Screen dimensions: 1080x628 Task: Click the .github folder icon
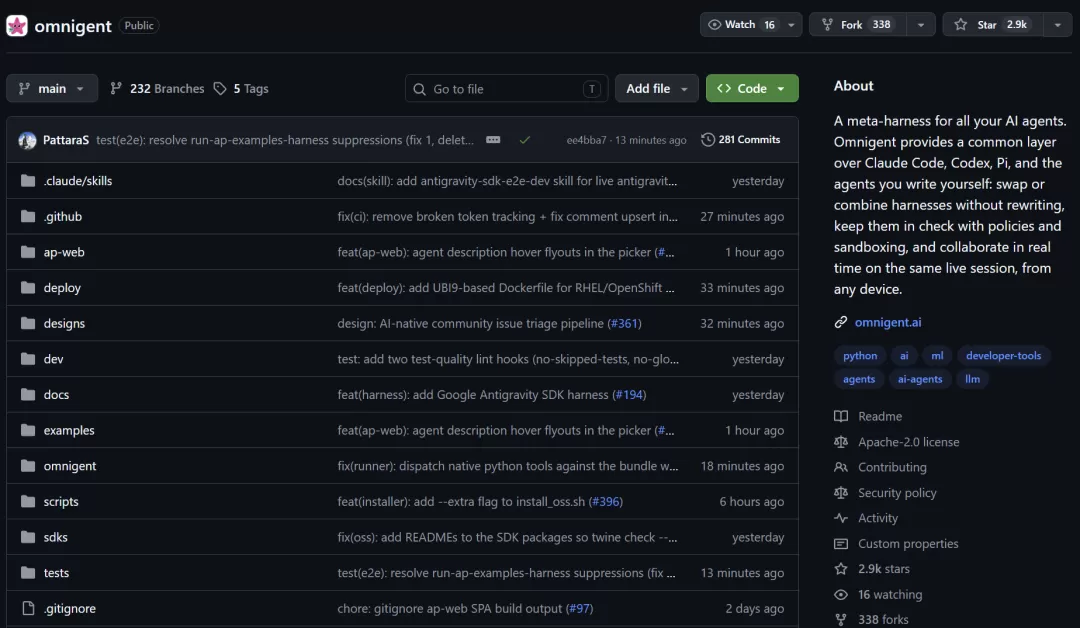[x=28, y=216]
